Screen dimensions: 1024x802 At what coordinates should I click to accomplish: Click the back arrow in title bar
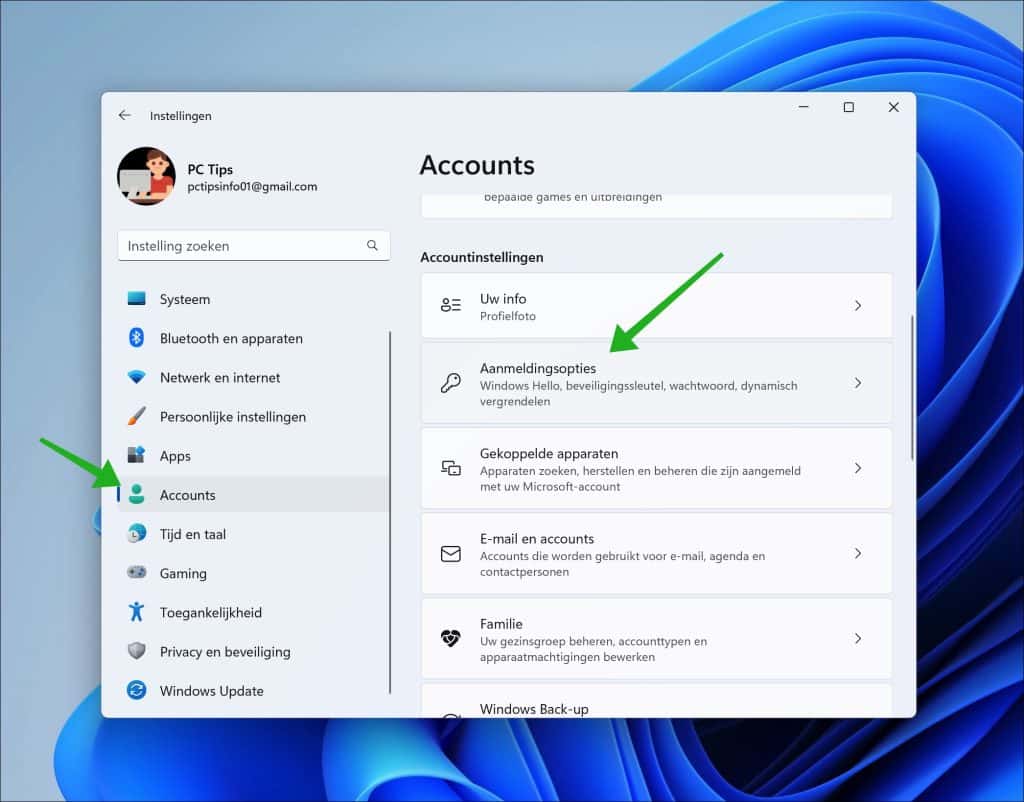[x=125, y=116]
